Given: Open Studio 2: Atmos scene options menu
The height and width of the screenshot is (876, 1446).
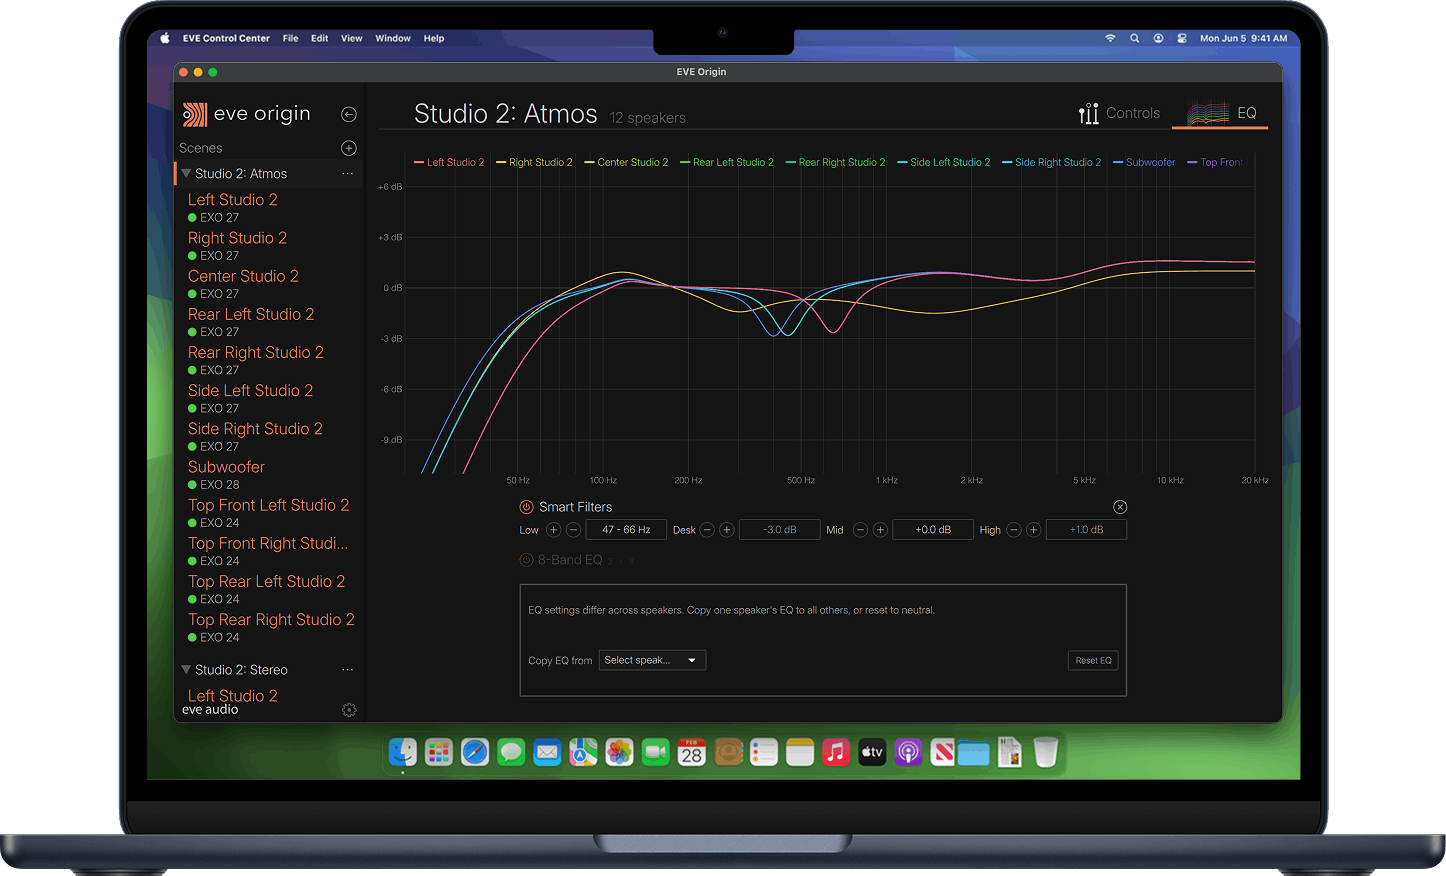Looking at the screenshot, I should tap(348, 174).
